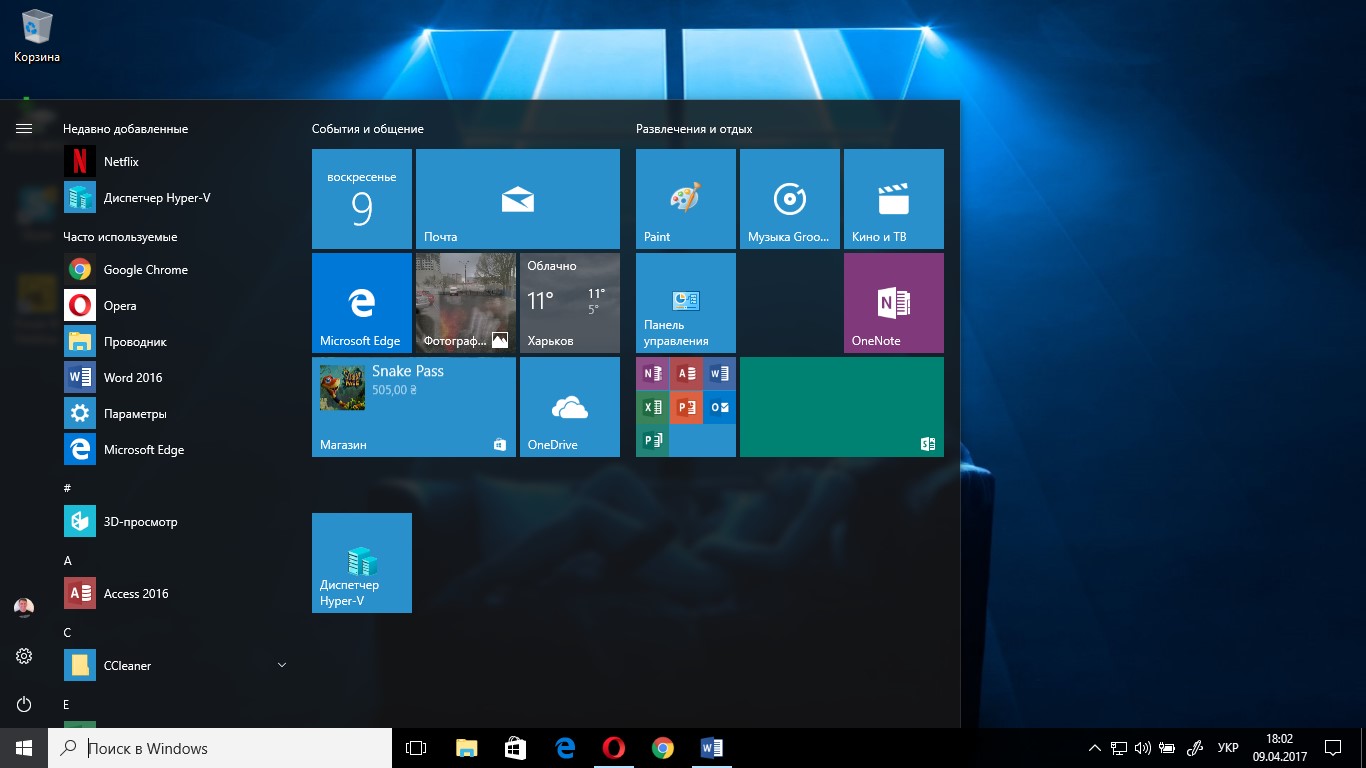This screenshot has width=1366, height=768.
Task: Open Параметры in the app list
Action: 176,413
